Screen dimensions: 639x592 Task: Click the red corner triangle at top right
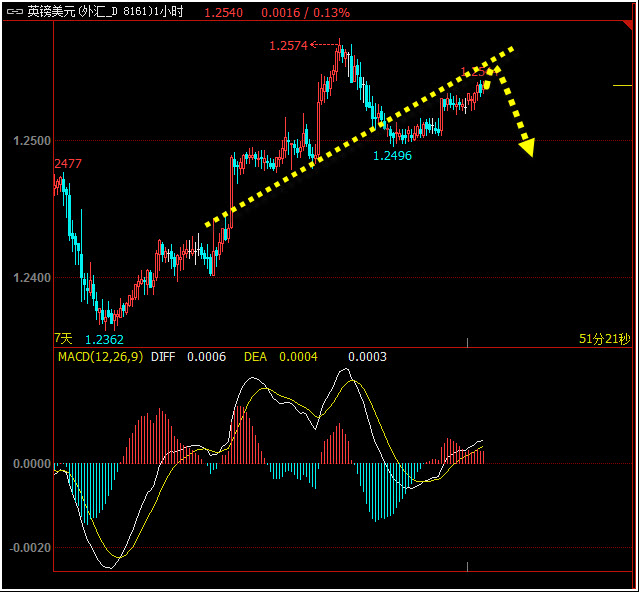pos(628,25)
